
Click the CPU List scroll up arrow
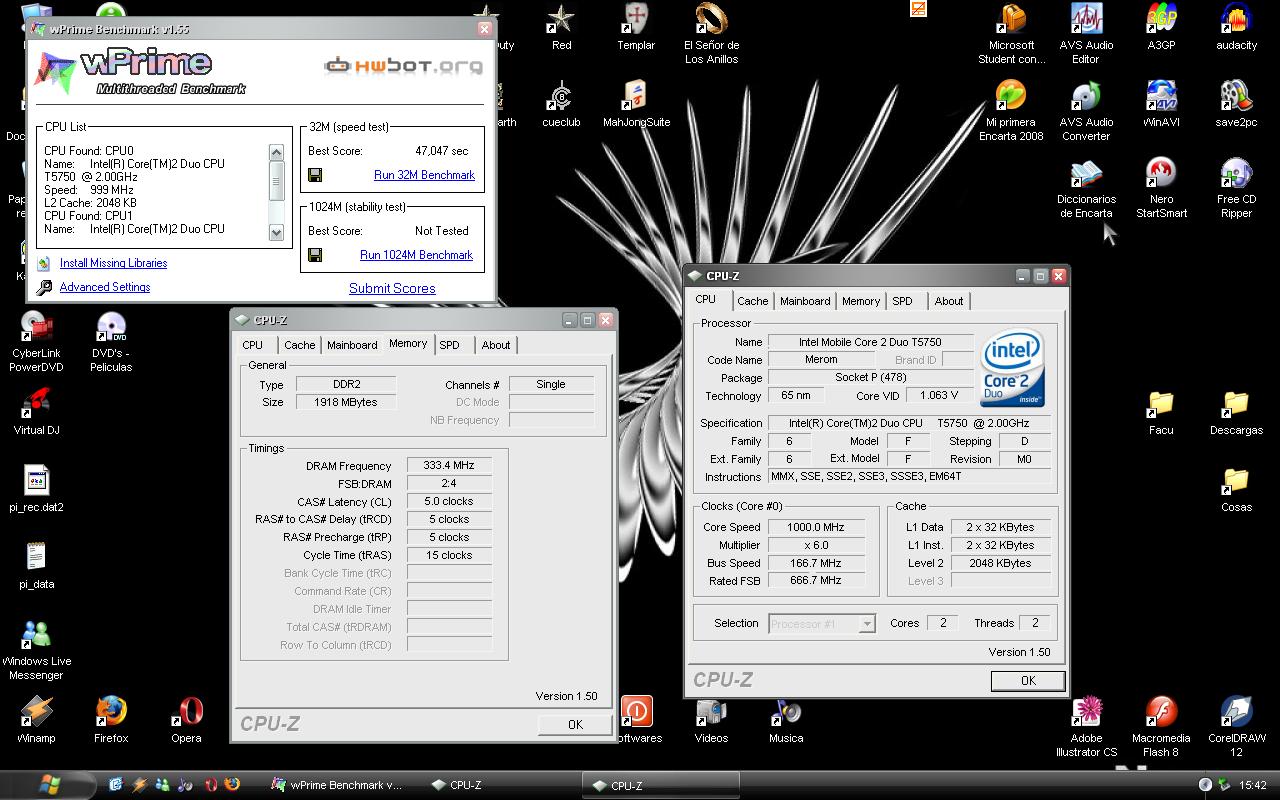(x=276, y=152)
